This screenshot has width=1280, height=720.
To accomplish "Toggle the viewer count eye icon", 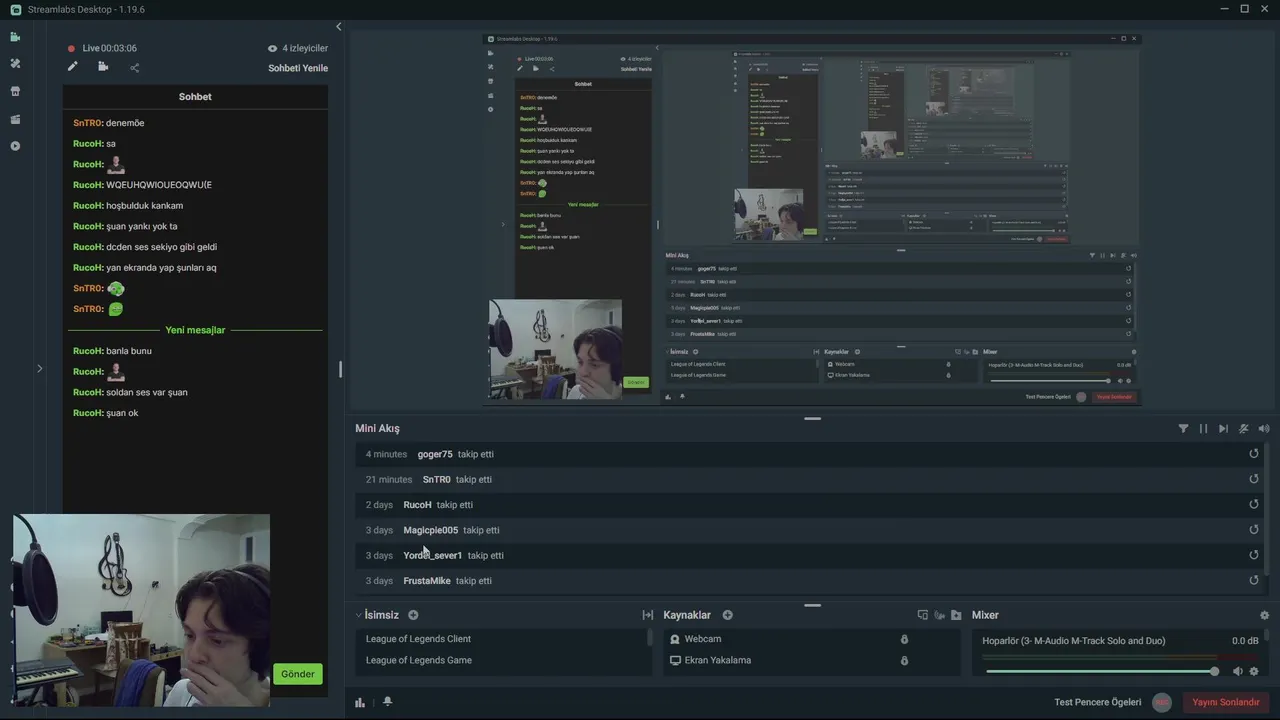I will [272, 48].
